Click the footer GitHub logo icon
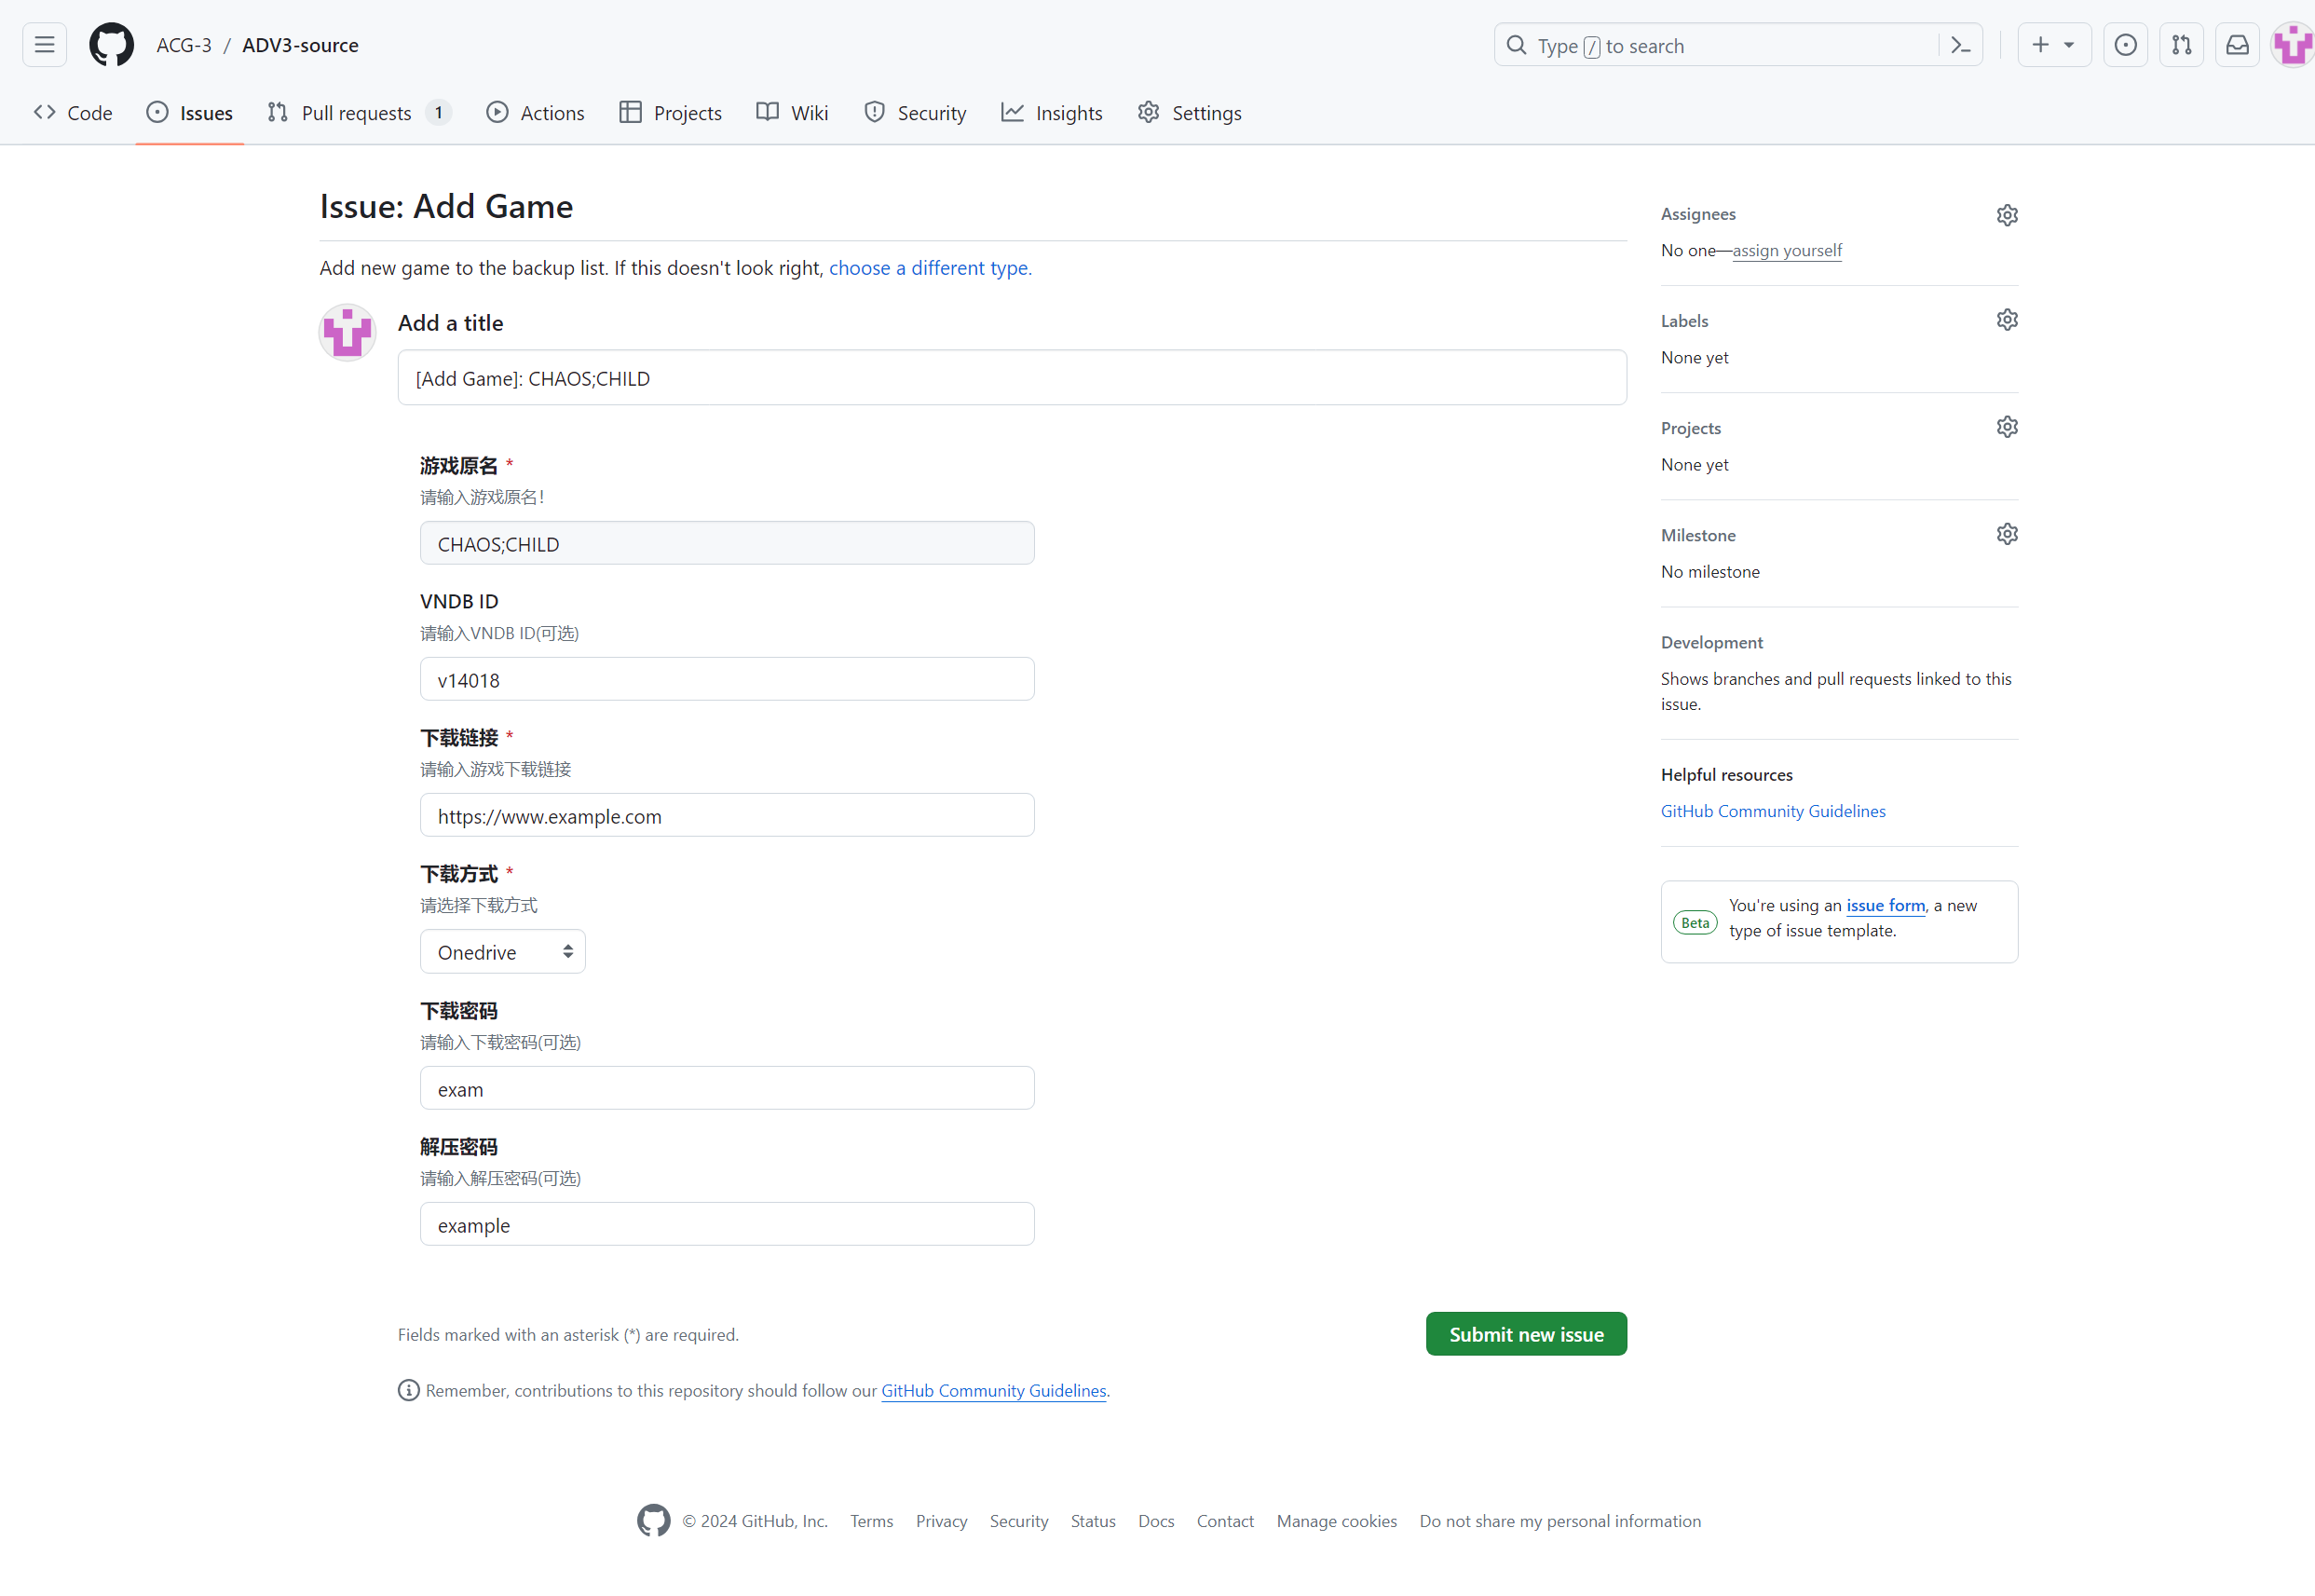 click(653, 1521)
